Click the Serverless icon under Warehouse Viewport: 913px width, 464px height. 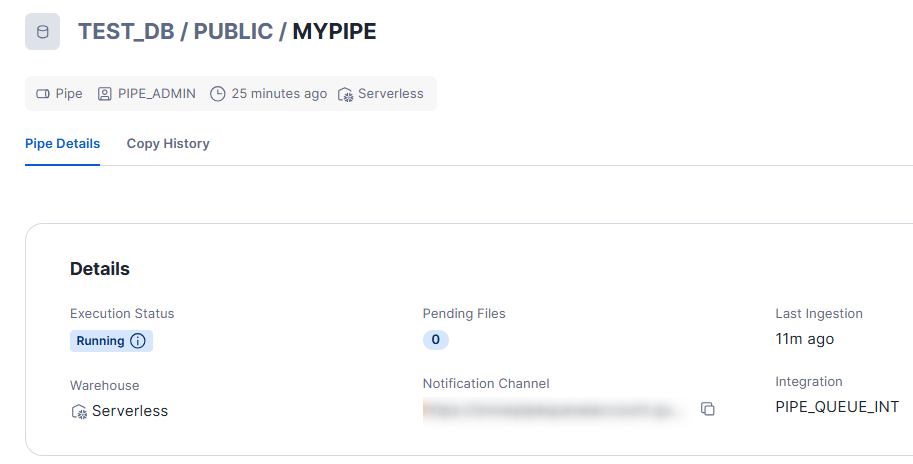79,411
